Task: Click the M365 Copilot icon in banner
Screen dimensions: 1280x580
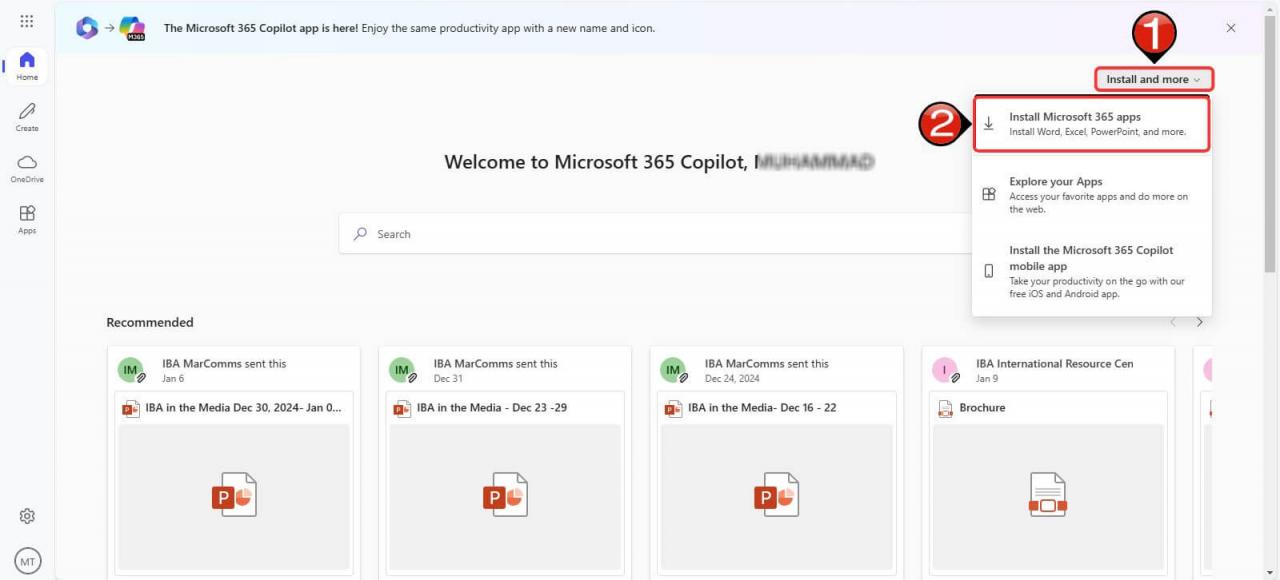Action: tap(132, 28)
